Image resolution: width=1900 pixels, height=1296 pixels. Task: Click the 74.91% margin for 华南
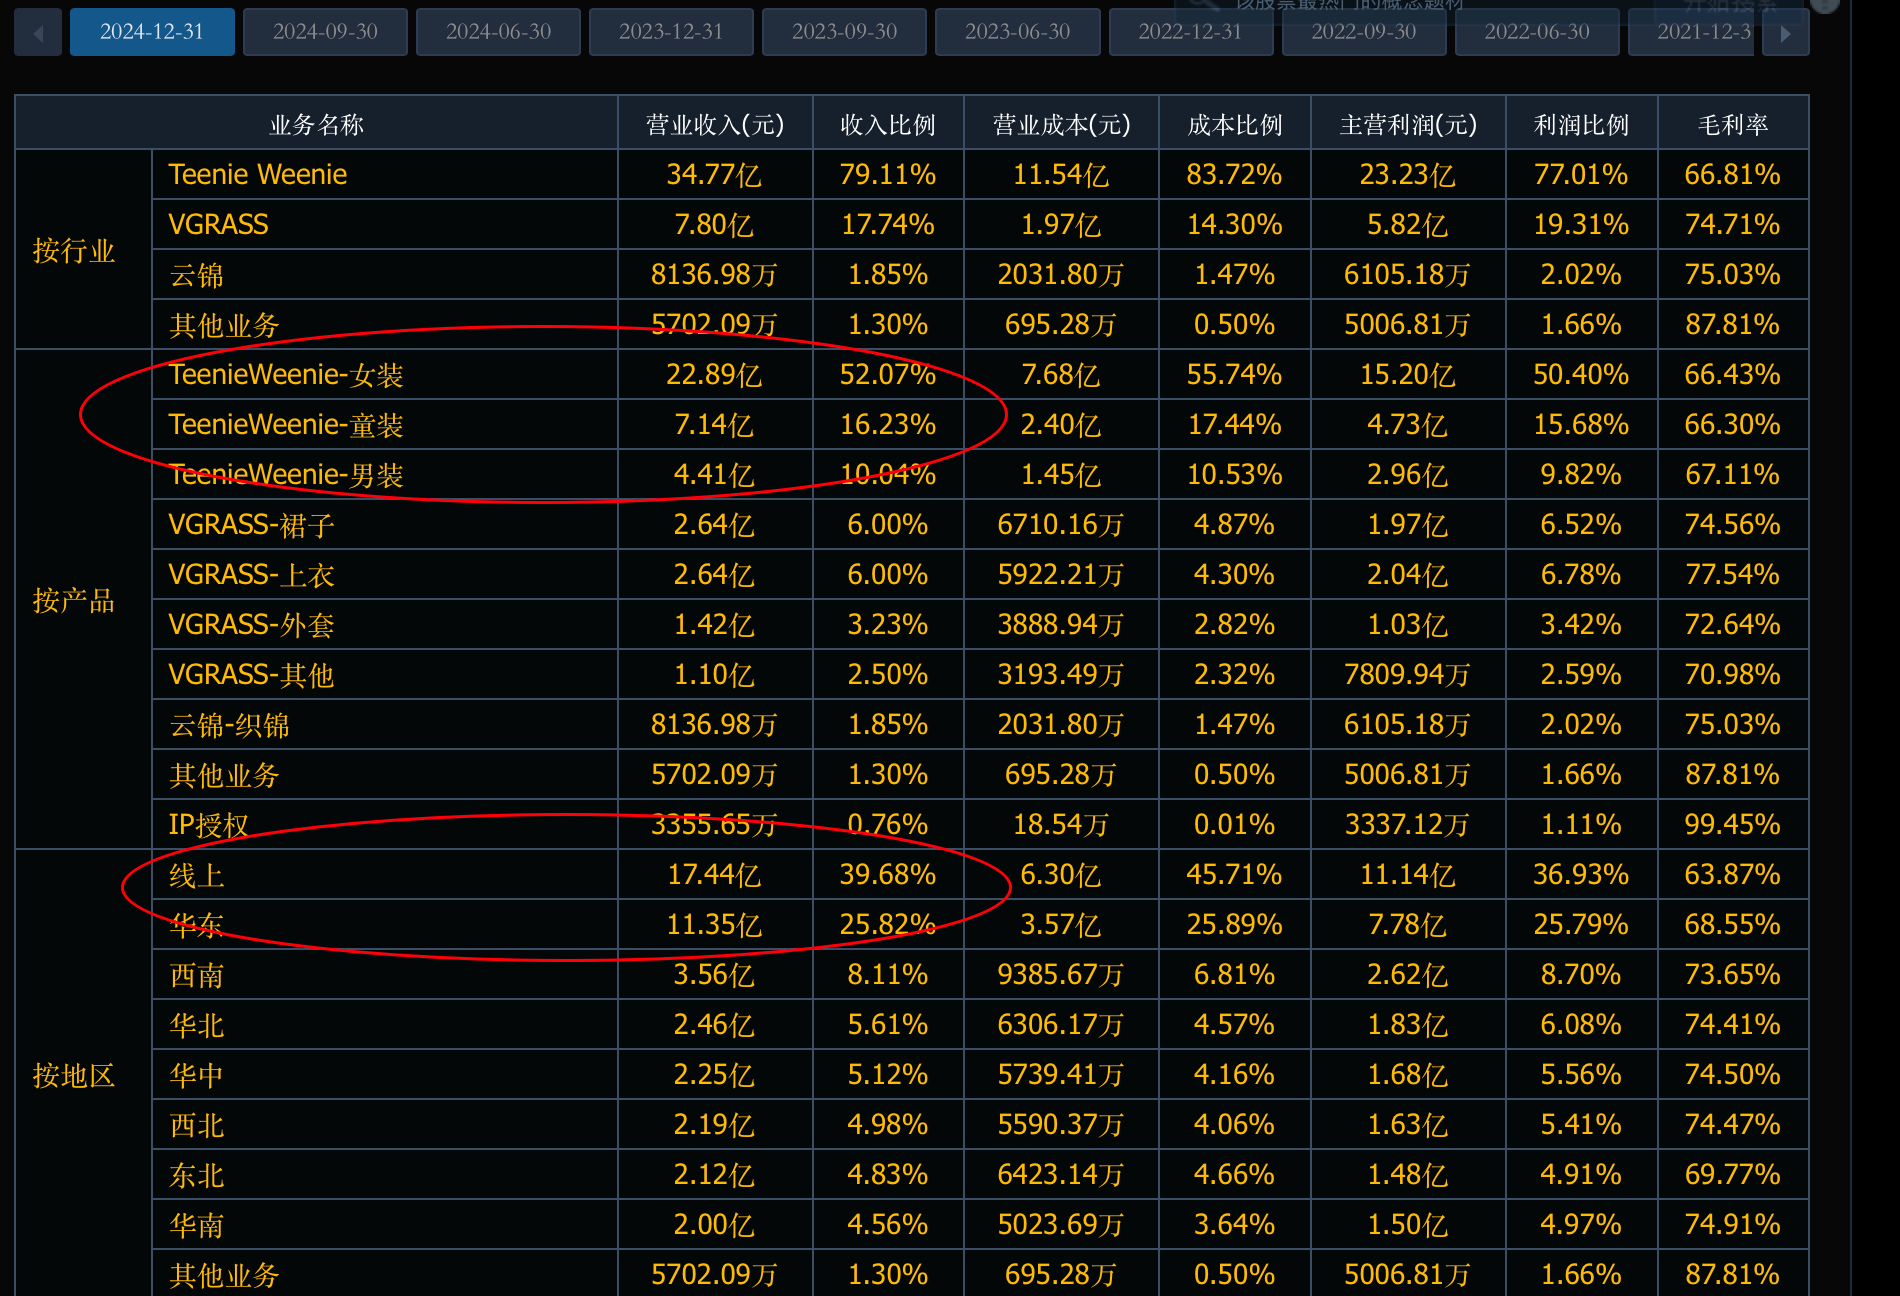click(1732, 1224)
